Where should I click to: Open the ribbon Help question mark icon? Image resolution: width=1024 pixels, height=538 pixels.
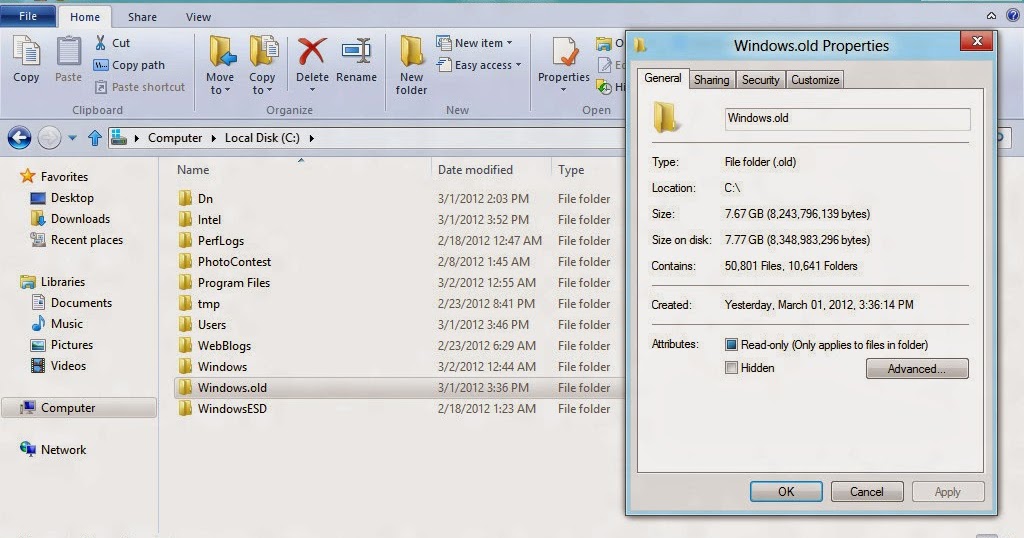tap(1014, 16)
